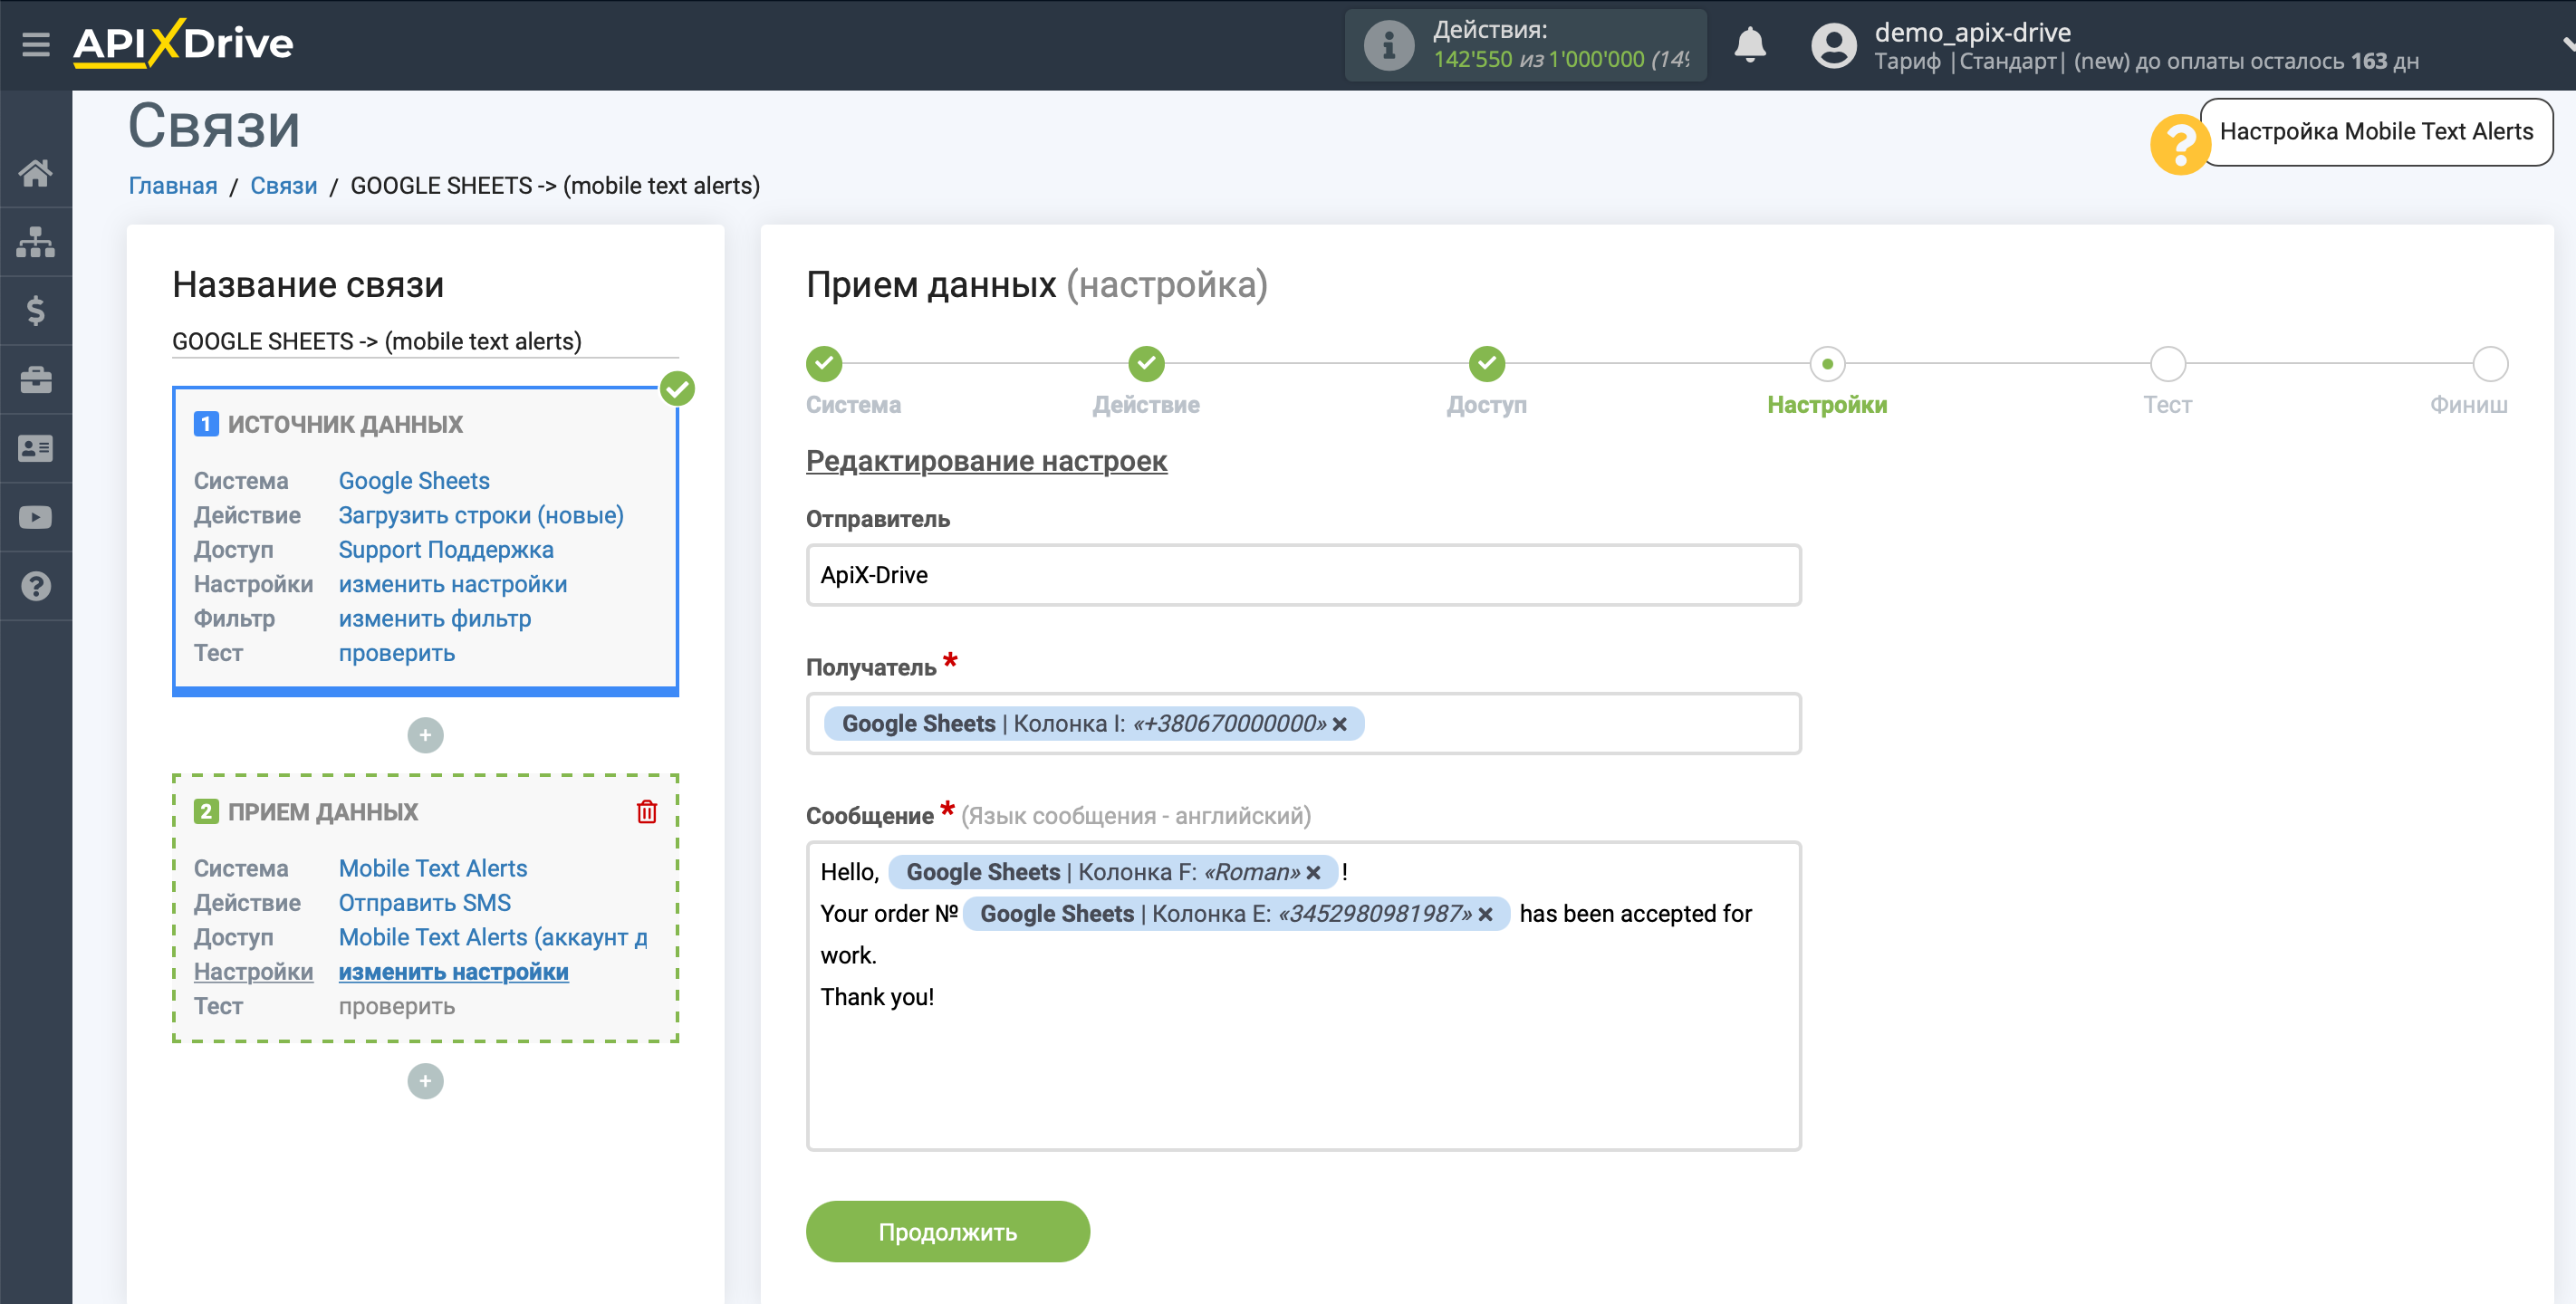This screenshot has height=1304, width=2576.
Task: Open the Google Sheets system link
Action: pos(414,481)
